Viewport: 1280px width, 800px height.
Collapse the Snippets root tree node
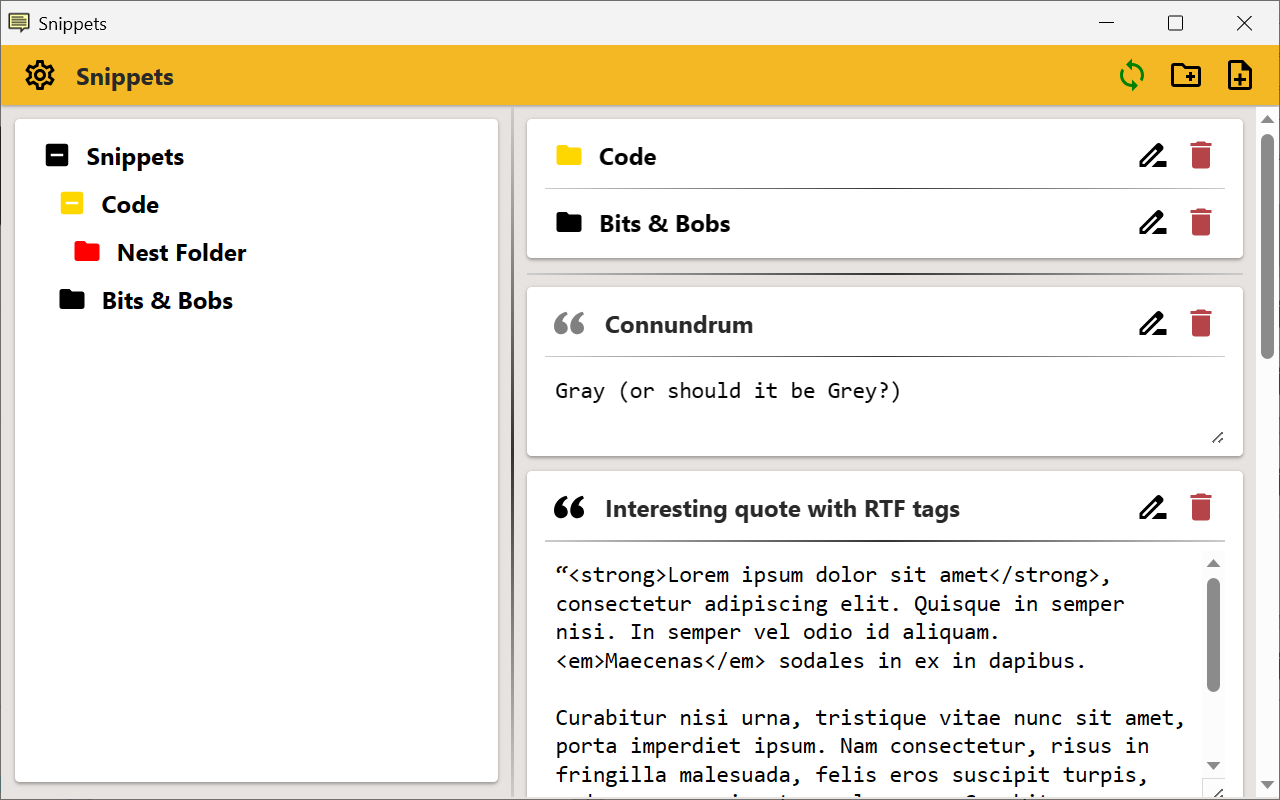pyautogui.click(x=58, y=156)
